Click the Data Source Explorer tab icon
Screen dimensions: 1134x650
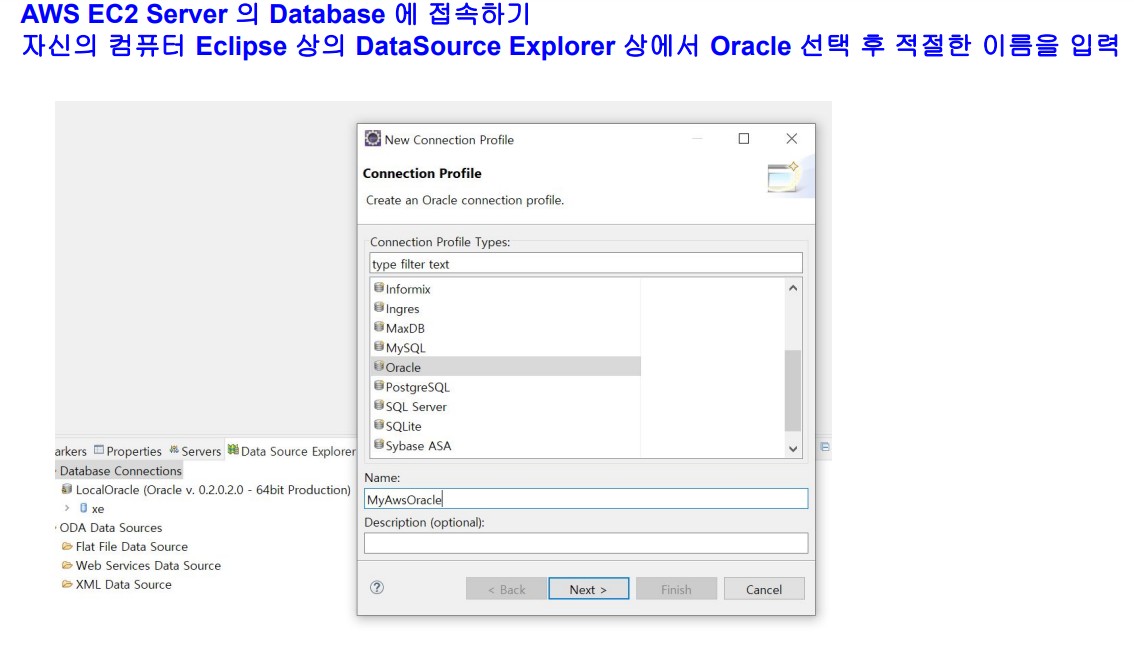coord(233,450)
